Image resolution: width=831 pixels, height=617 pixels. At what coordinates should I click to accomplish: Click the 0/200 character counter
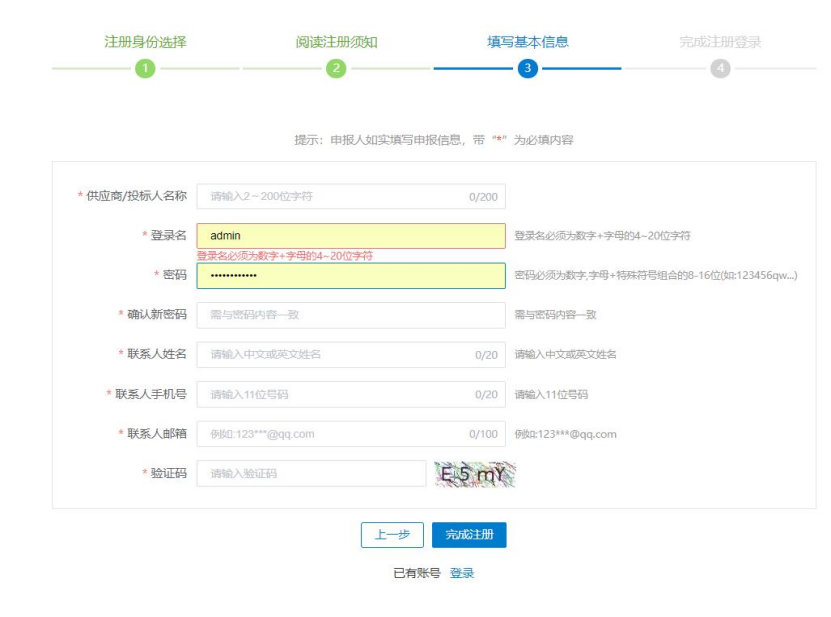click(x=483, y=197)
